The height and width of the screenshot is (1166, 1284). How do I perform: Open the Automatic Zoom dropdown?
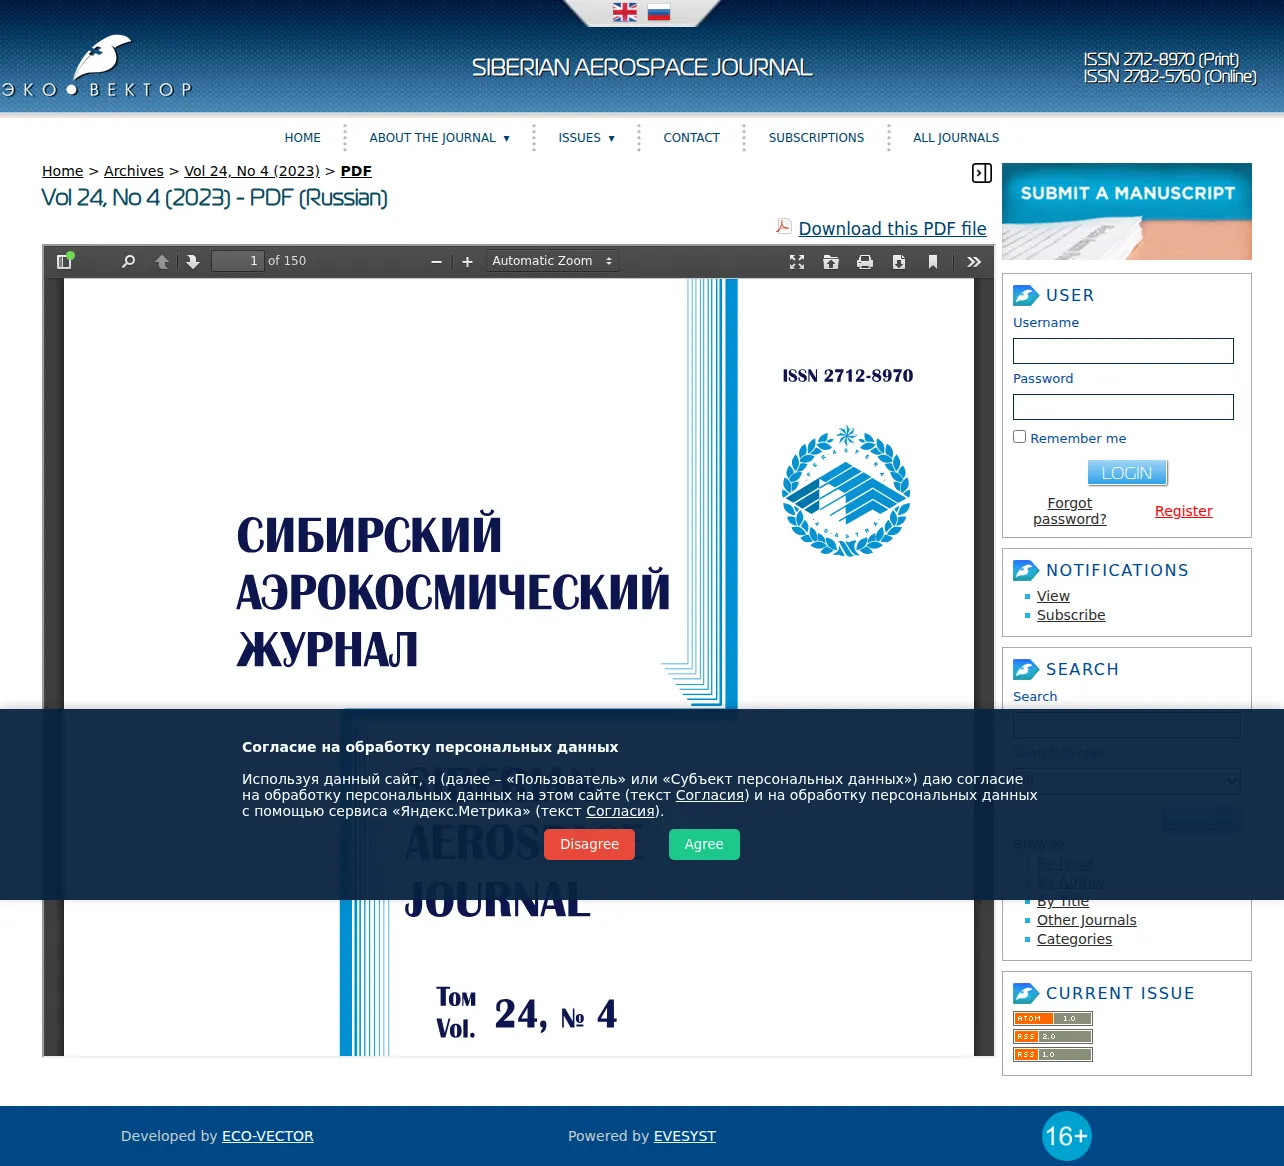pyautogui.click(x=552, y=261)
